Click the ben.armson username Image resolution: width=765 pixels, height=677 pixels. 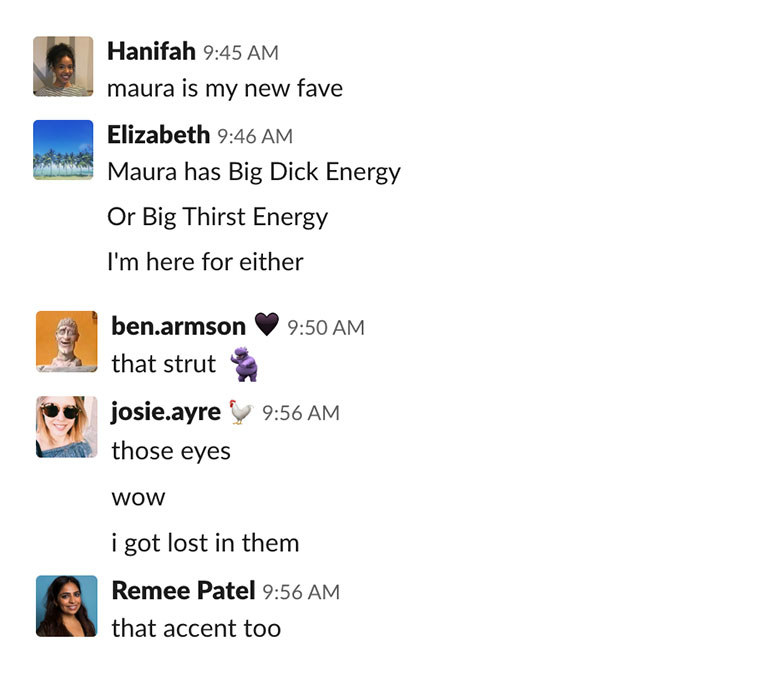(179, 326)
